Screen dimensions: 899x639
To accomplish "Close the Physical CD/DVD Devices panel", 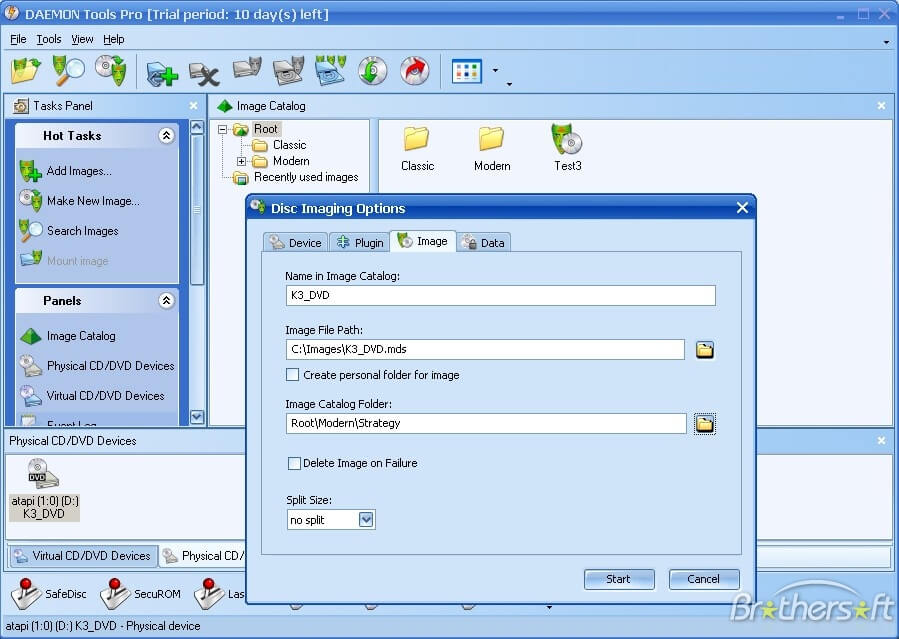I will (x=881, y=441).
